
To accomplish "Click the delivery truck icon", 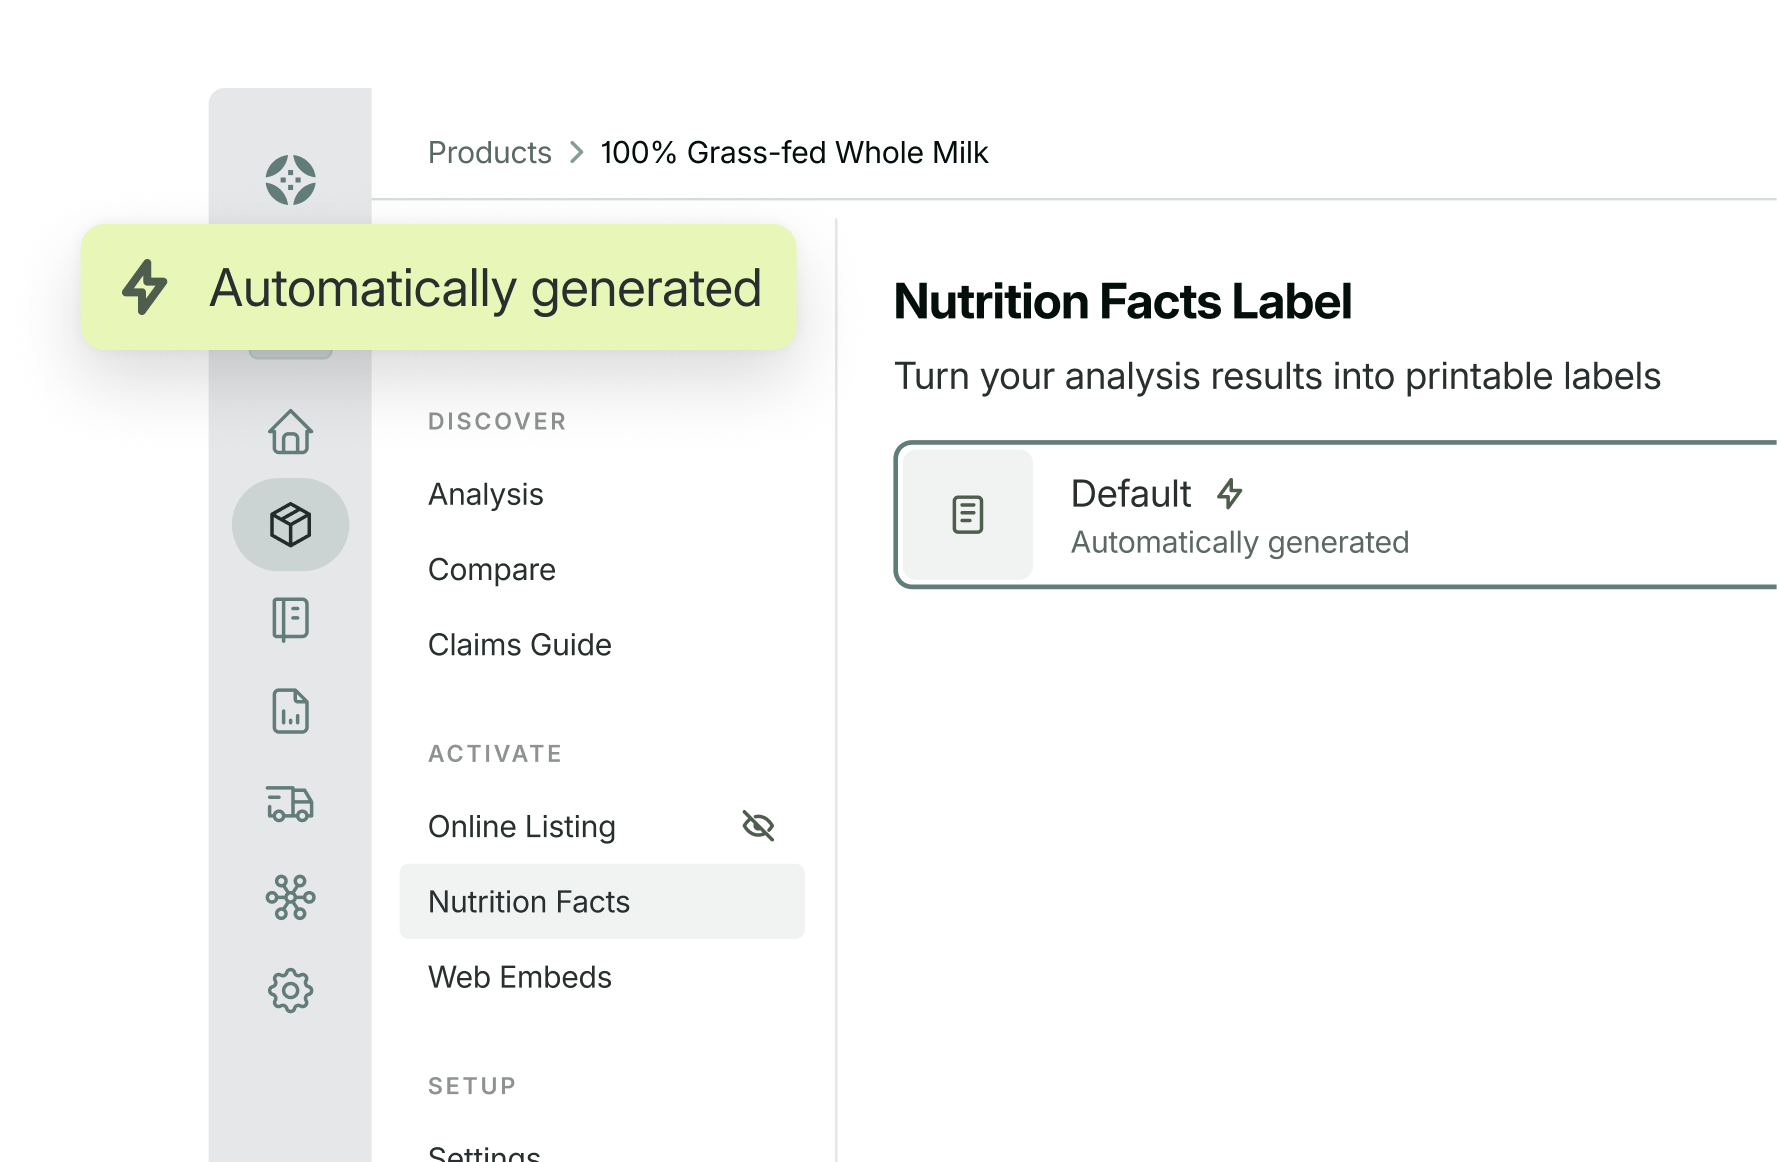I will coord(290,803).
